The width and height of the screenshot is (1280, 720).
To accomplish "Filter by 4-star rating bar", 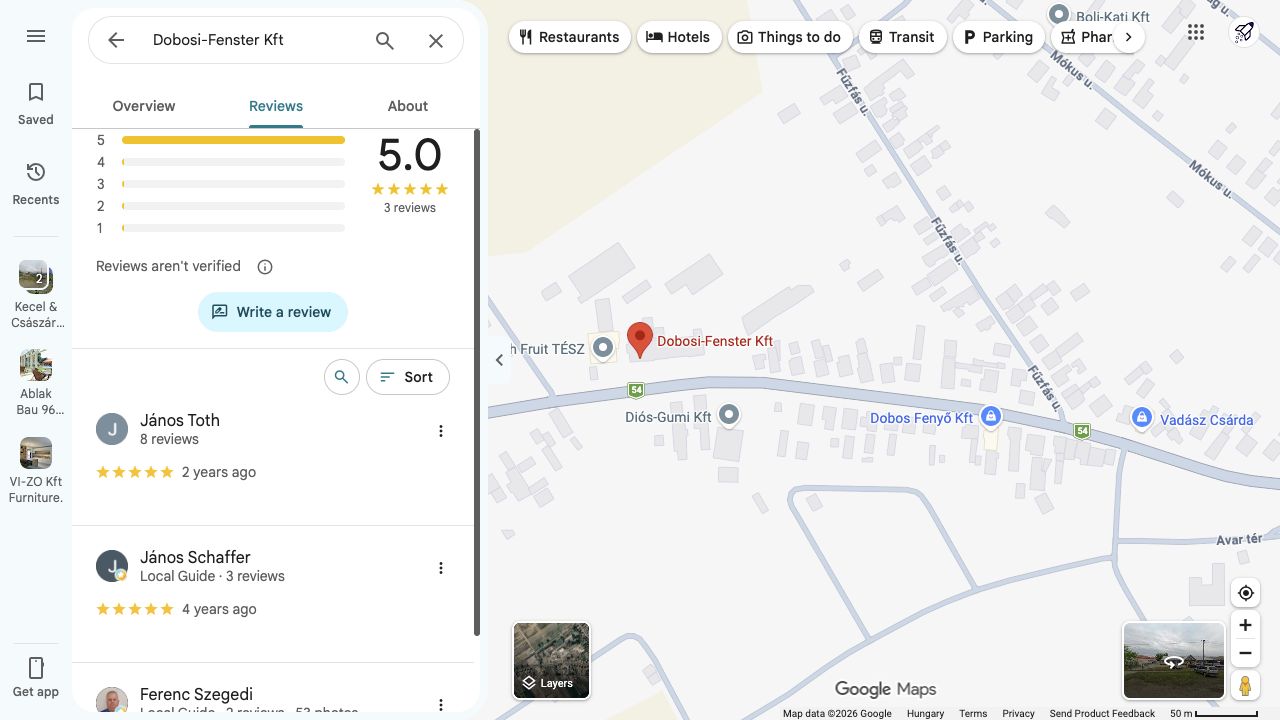I will point(221,162).
